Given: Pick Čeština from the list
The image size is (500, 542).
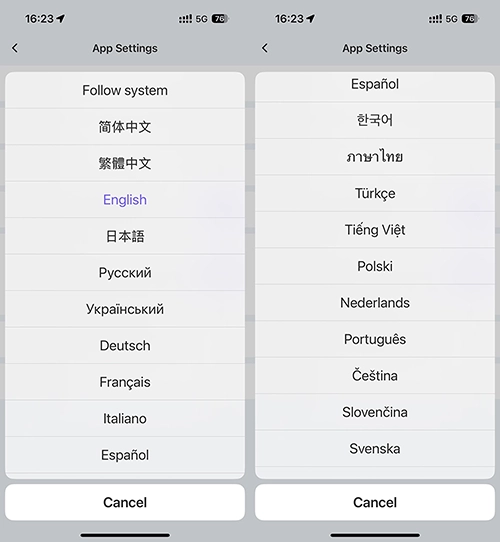Looking at the screenshot, I should tap(375, 376).
